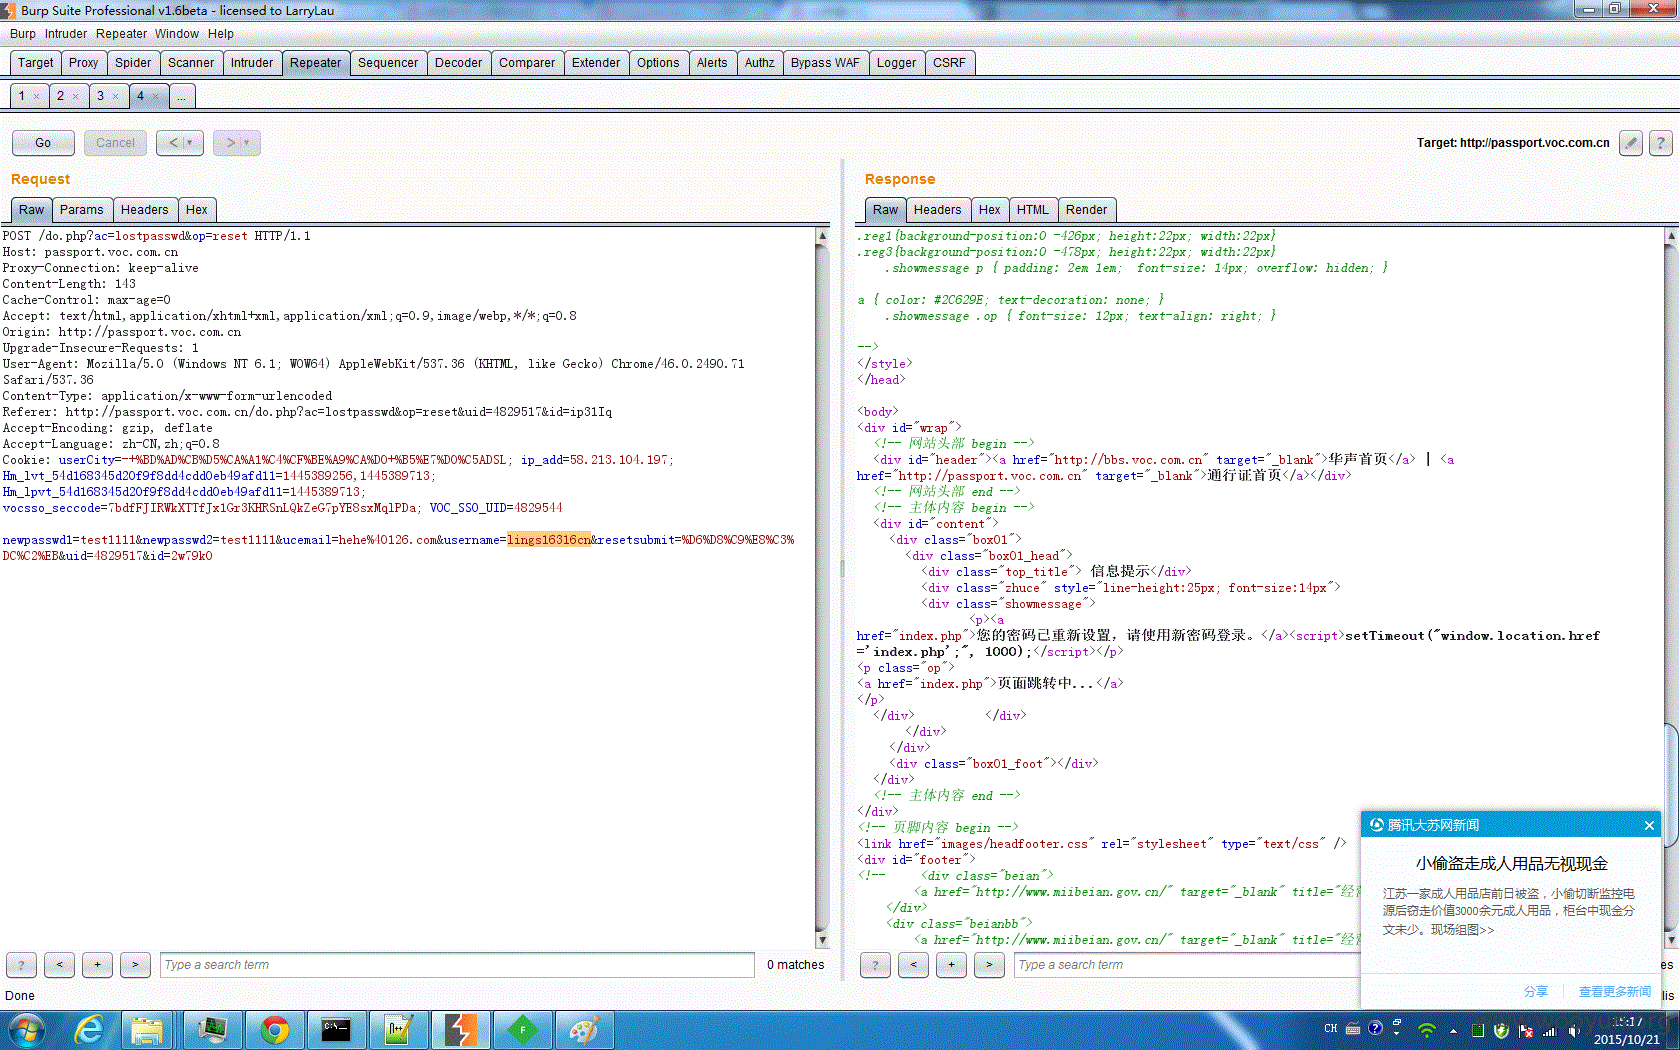This screenshot has width=1680, height=1050.
Task: Select the response Render tab
Action: pos(1086,210)
